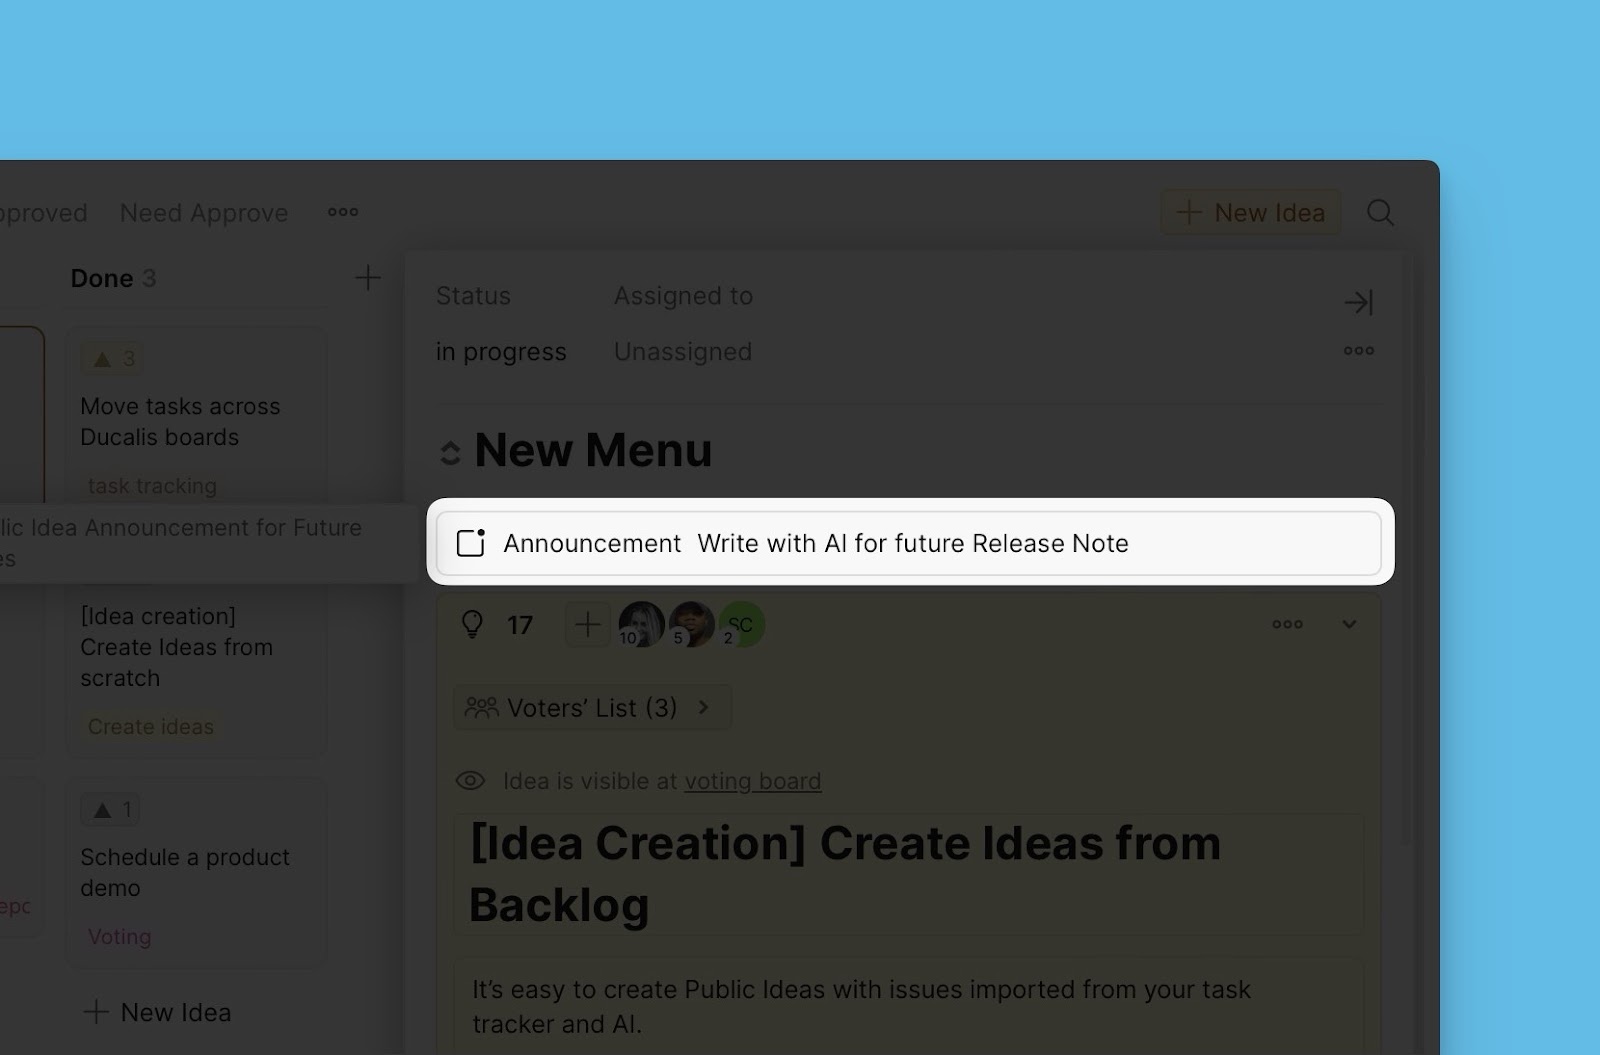Image resolution: width=1600 pixels, height=1055 pixels.
Task: Upvote the Move tasks across Ducalis card
Action: point(112,359)
